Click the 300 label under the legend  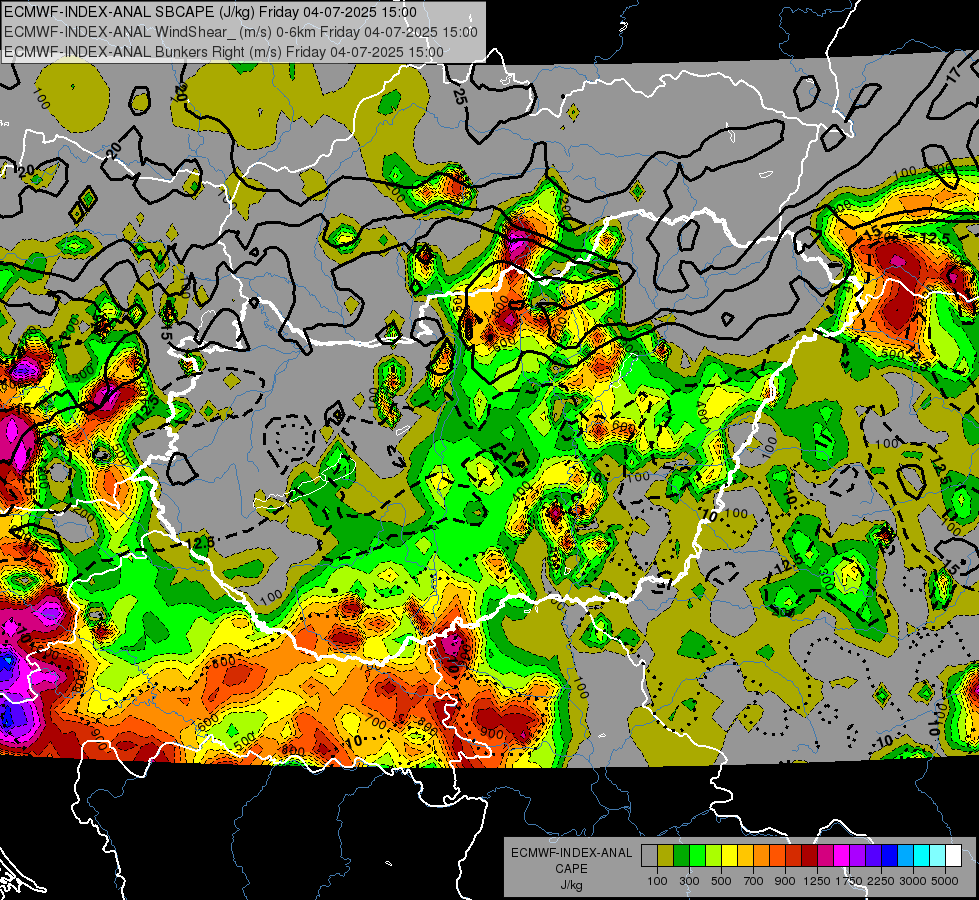(x=689, y=881)
